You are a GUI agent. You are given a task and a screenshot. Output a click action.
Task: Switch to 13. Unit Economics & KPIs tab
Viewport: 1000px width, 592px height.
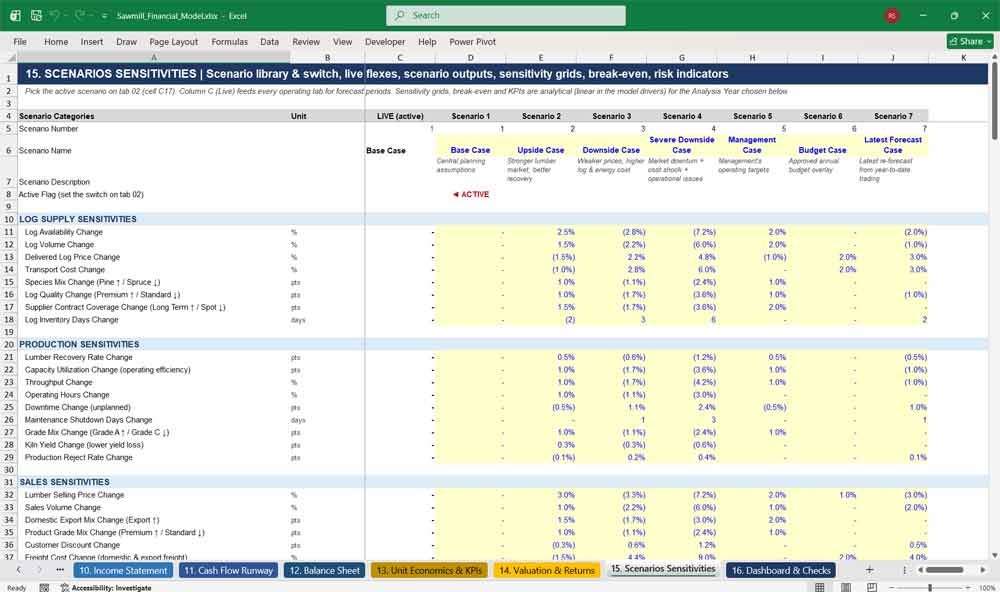tap(429, 570)
